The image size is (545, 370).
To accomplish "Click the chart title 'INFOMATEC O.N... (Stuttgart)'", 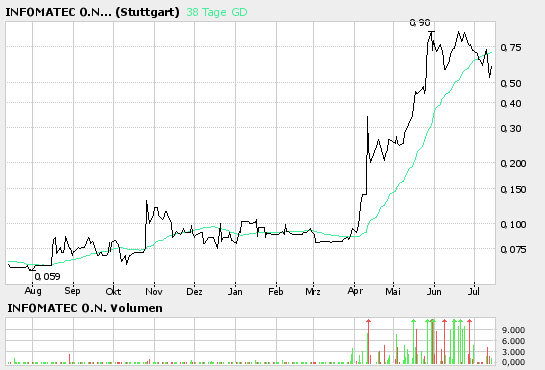I will [x=92, y=12].
